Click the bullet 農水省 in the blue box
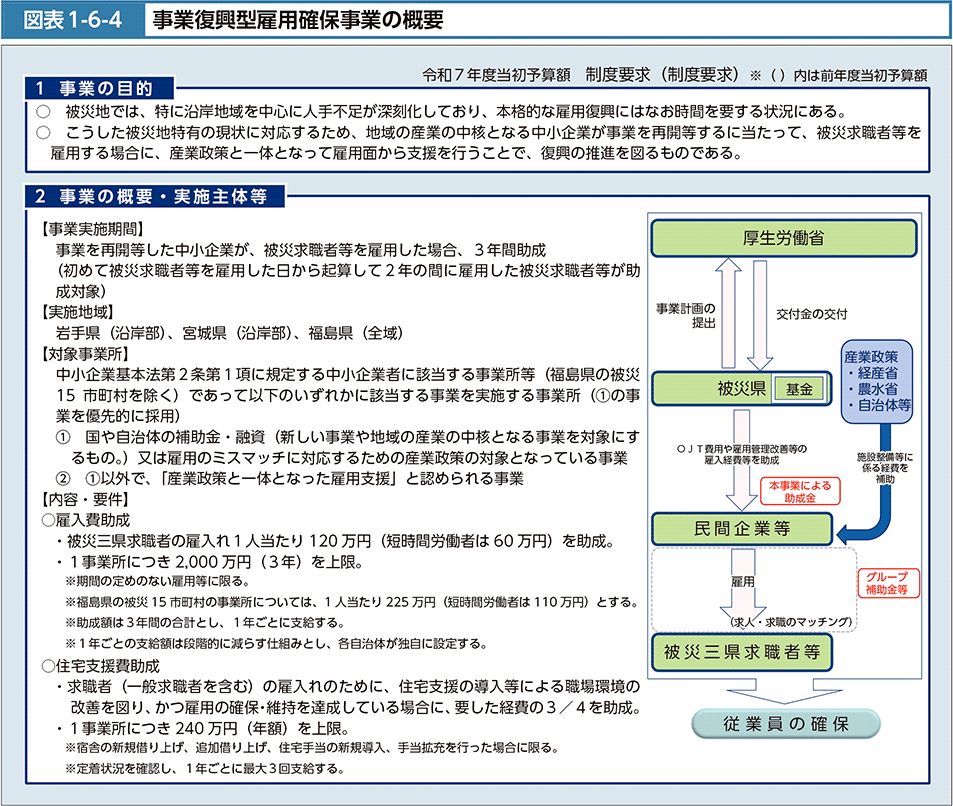The image size is (953, 806). point(873,389)
